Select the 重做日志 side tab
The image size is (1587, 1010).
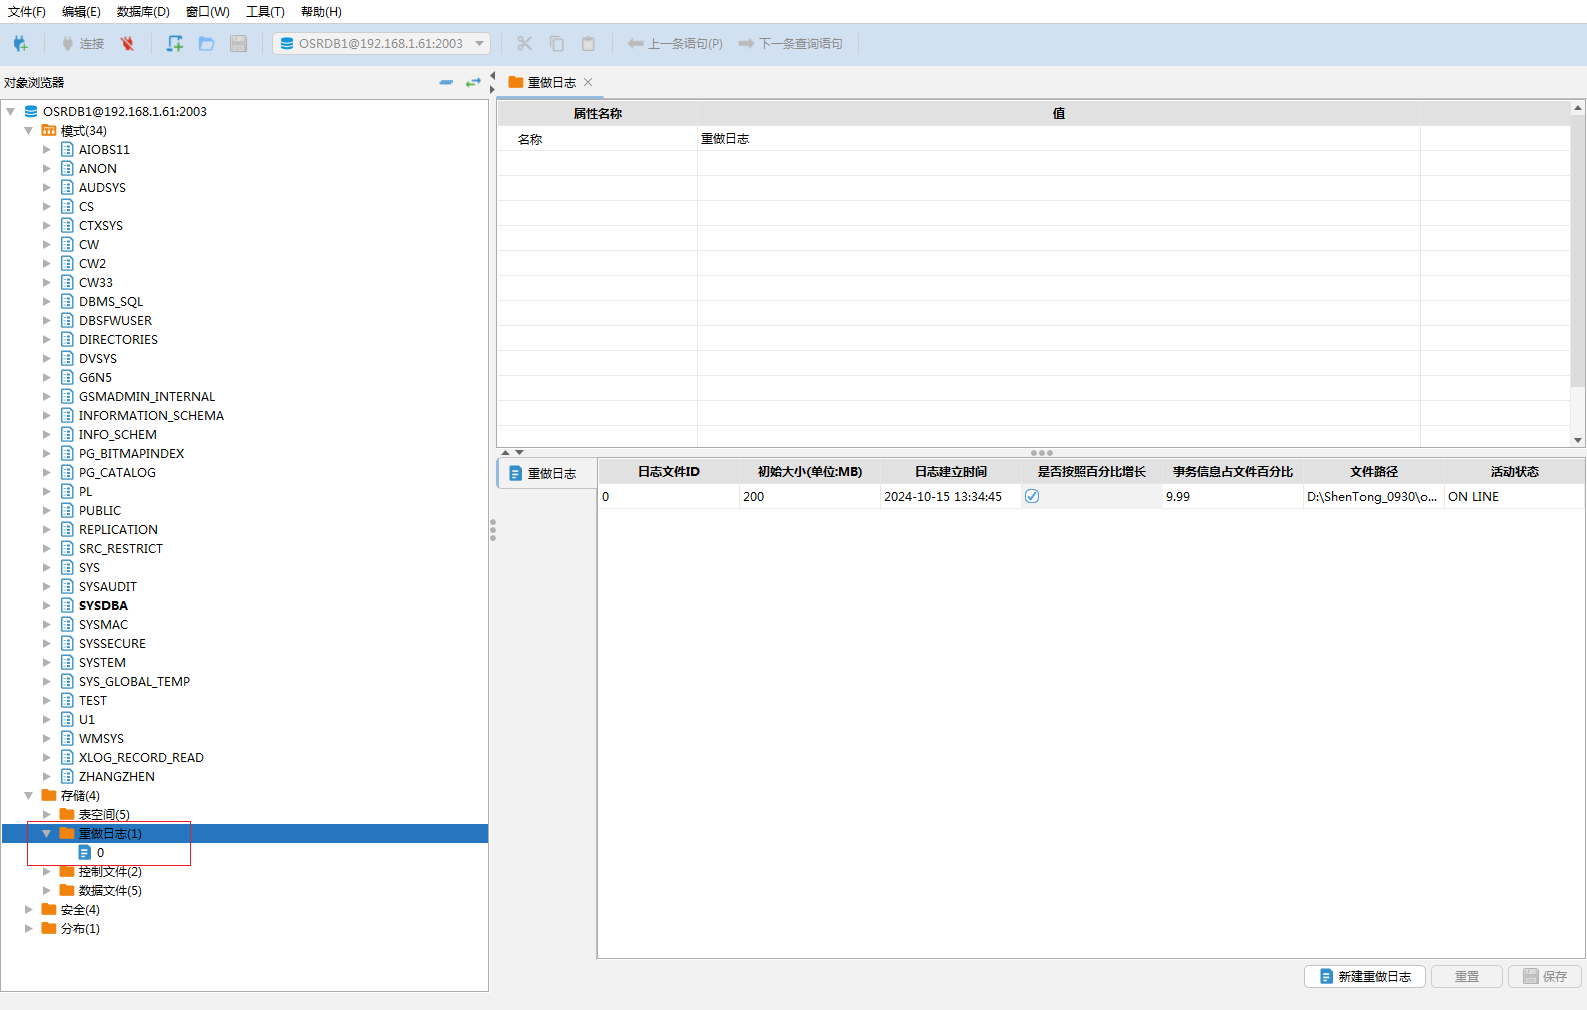(547, 474)
